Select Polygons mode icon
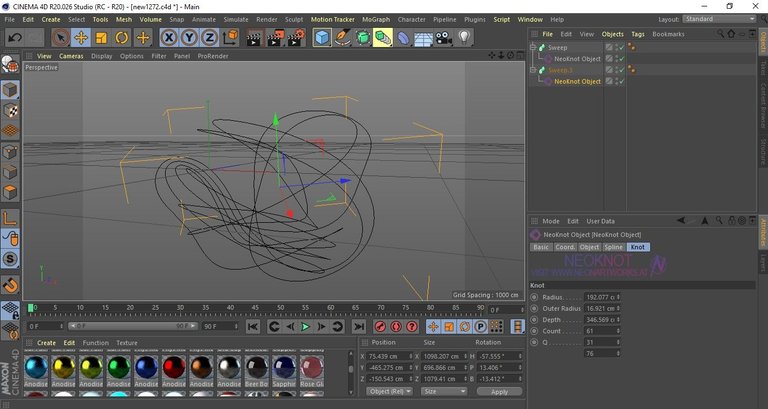 10,192
